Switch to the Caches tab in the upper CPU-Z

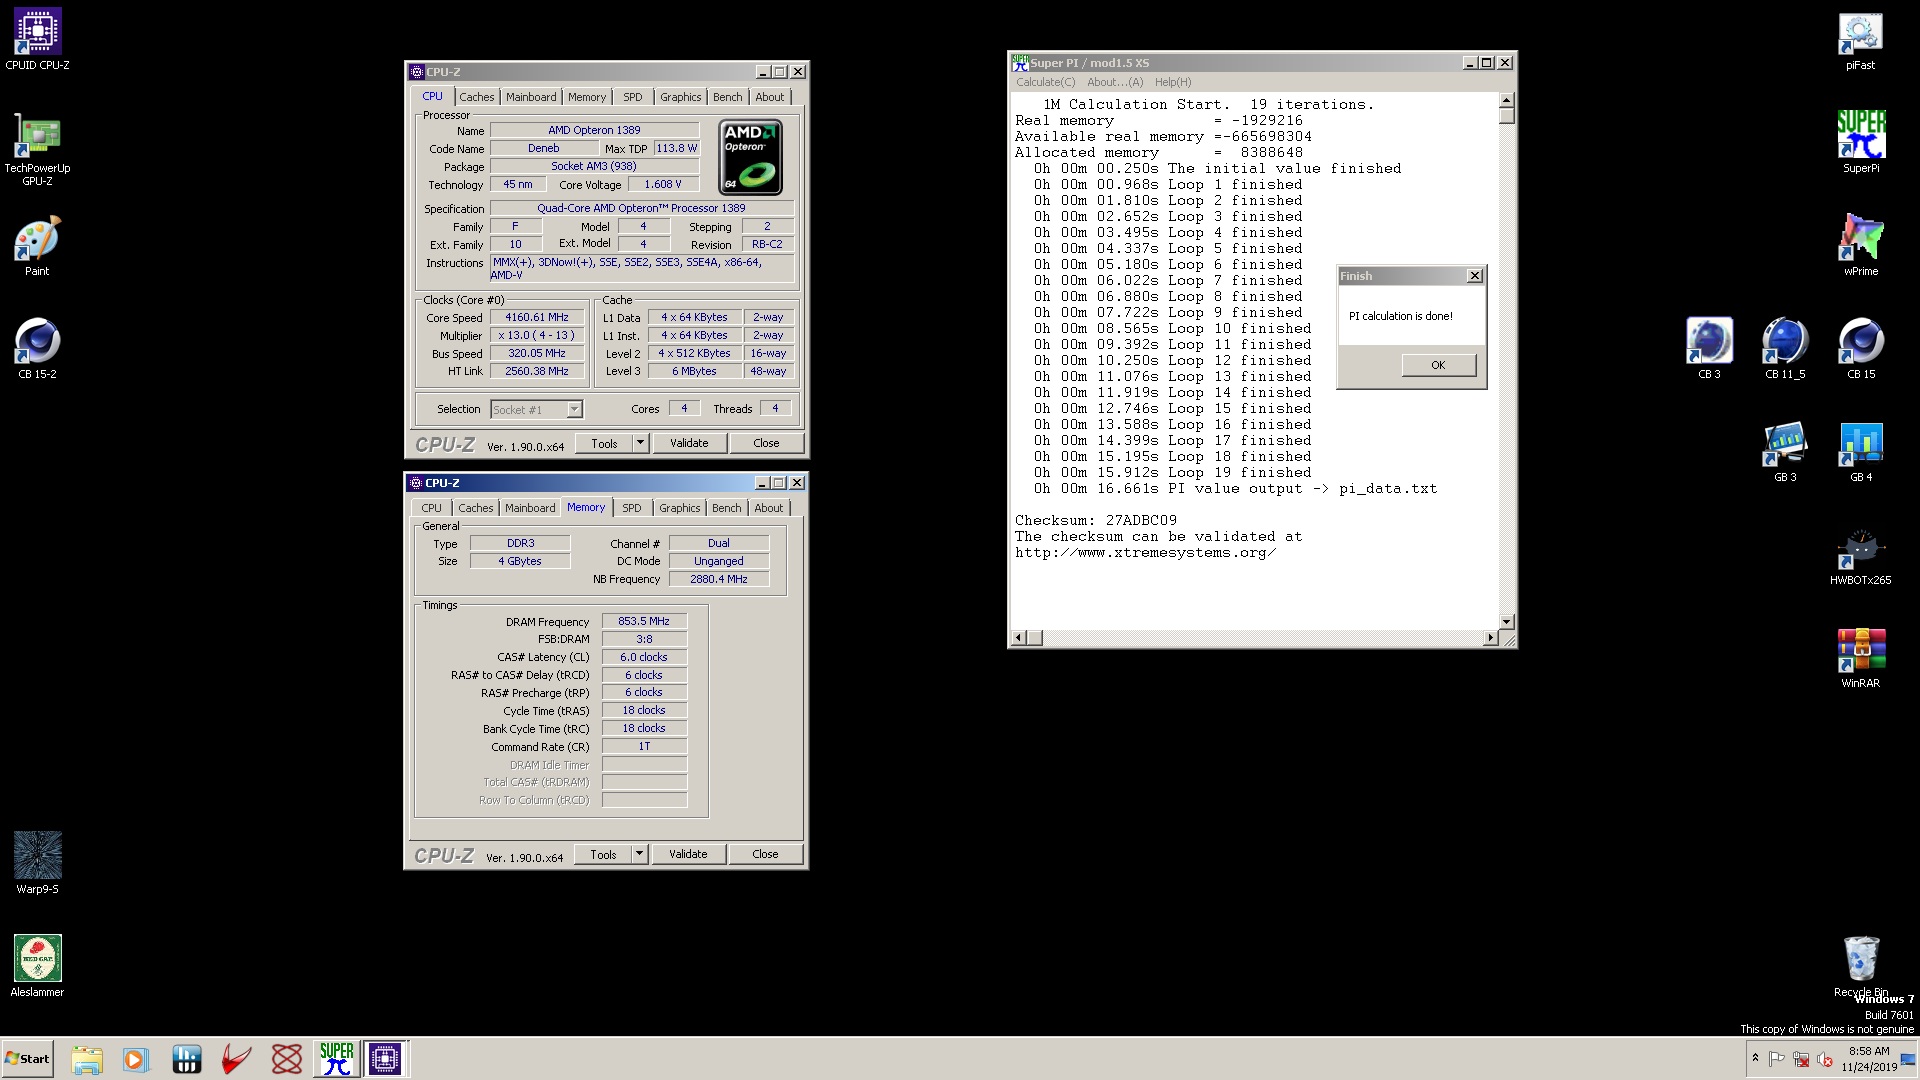coord(477,97)
